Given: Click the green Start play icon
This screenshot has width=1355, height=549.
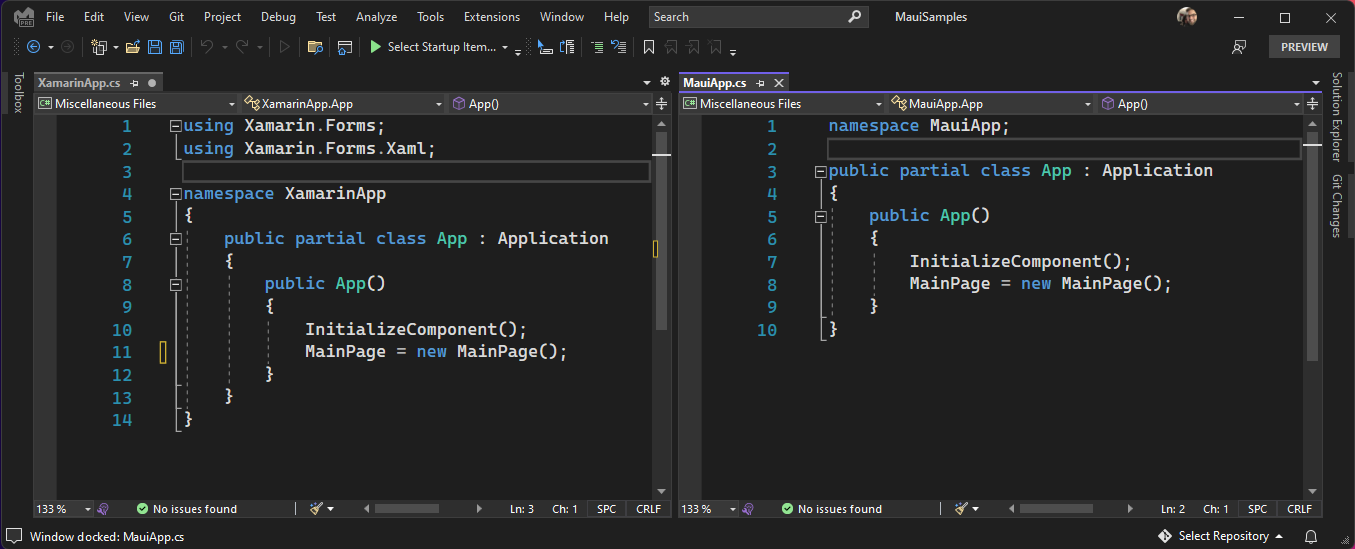Looking at the screenshot, I should (x=375, y=47).
